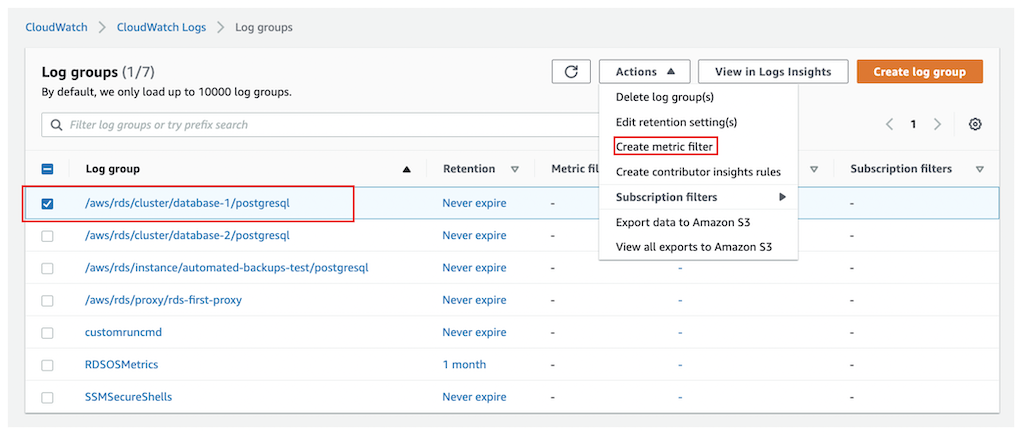Select View all exports to Amazon S3
The image size is (1024, 436).
pyautogui.click(x=694, y=247)
